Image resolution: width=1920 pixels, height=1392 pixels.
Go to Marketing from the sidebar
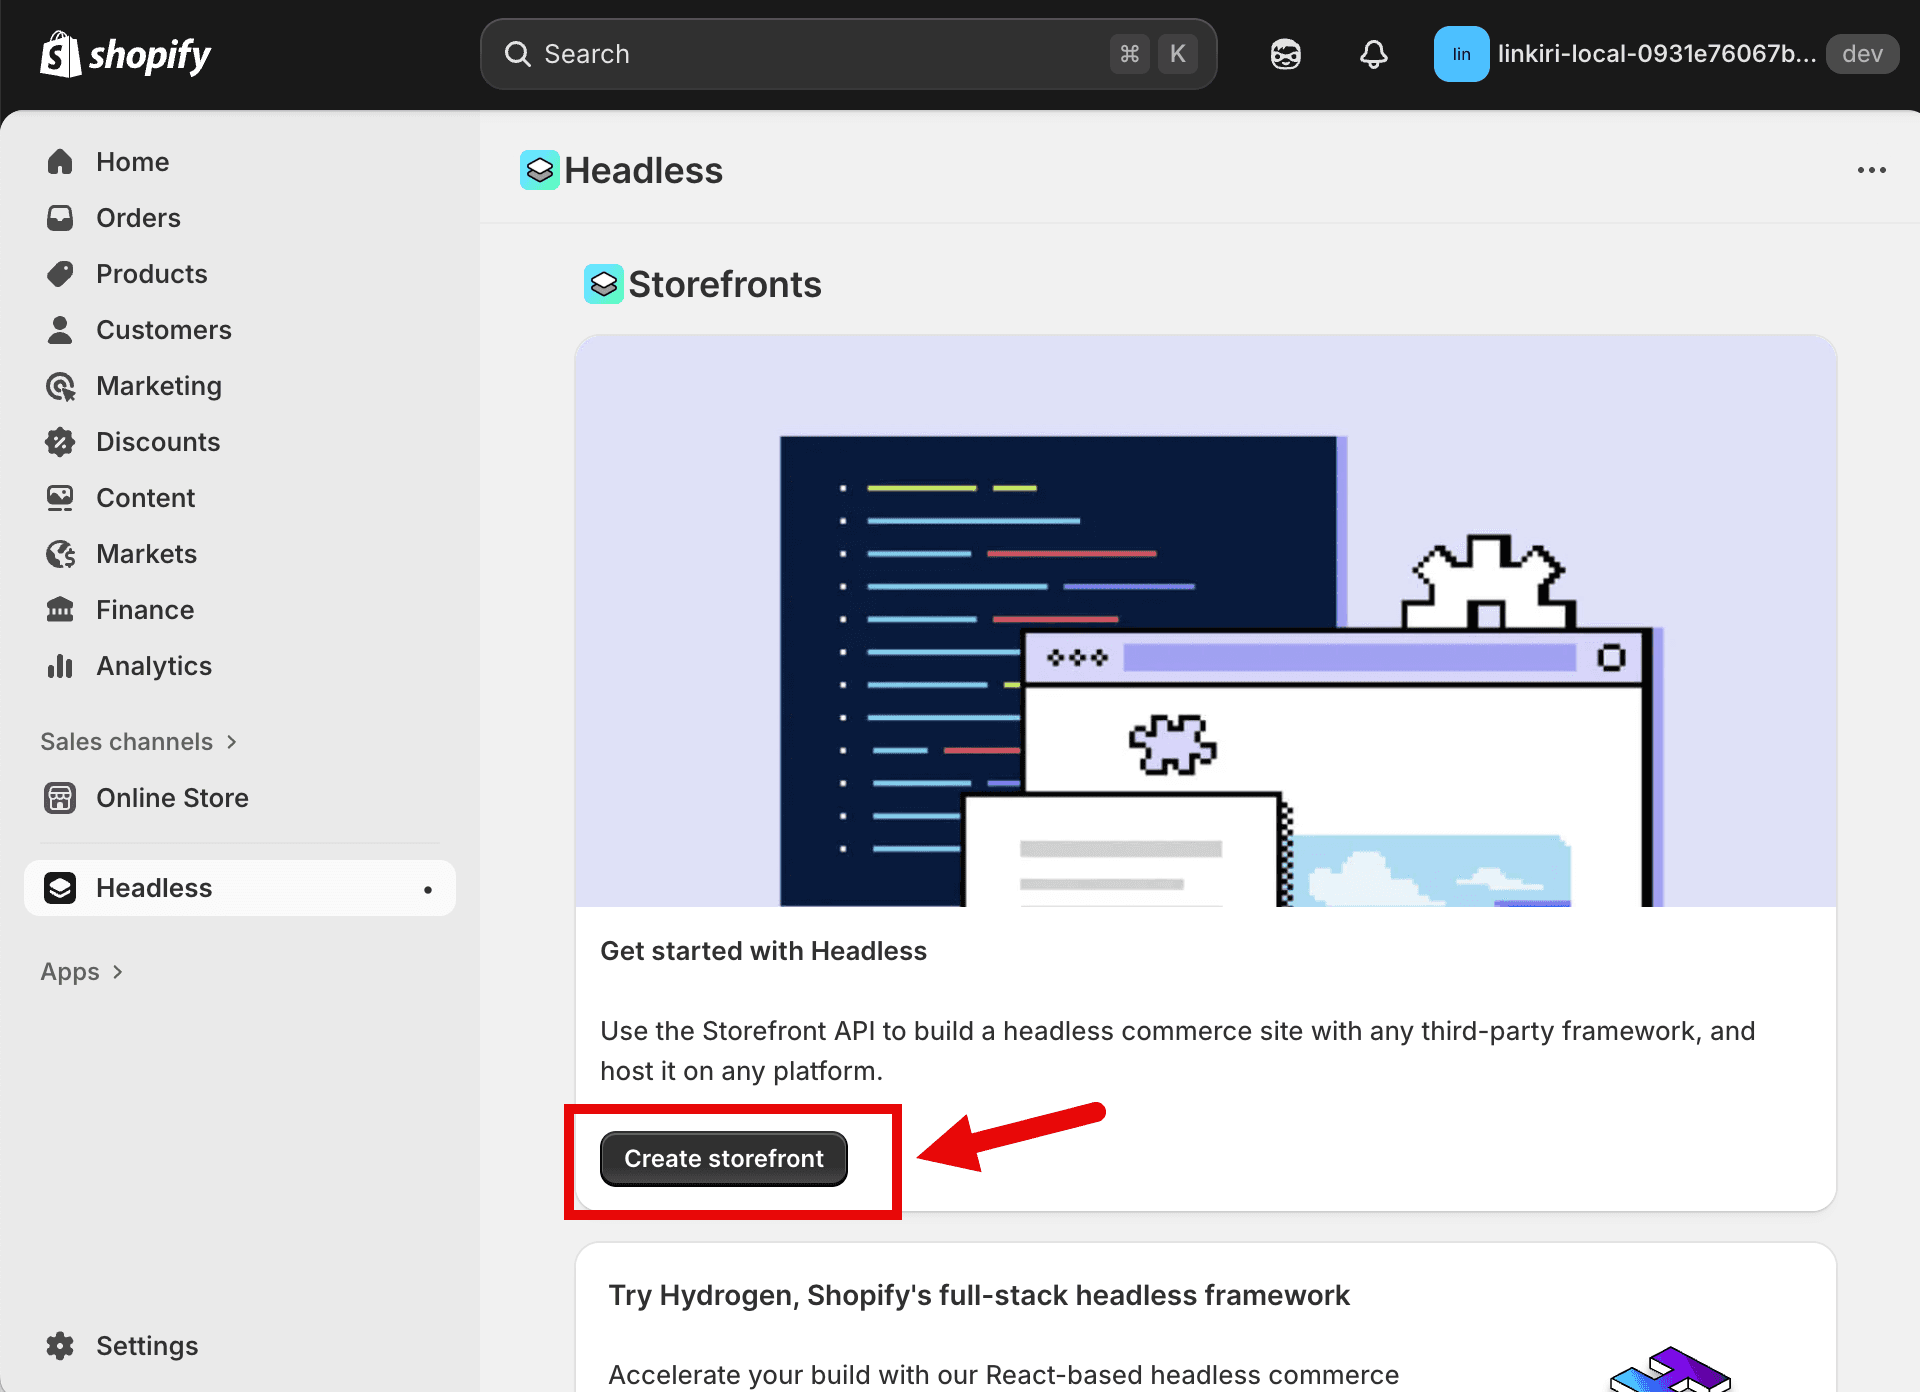point(159,385)
